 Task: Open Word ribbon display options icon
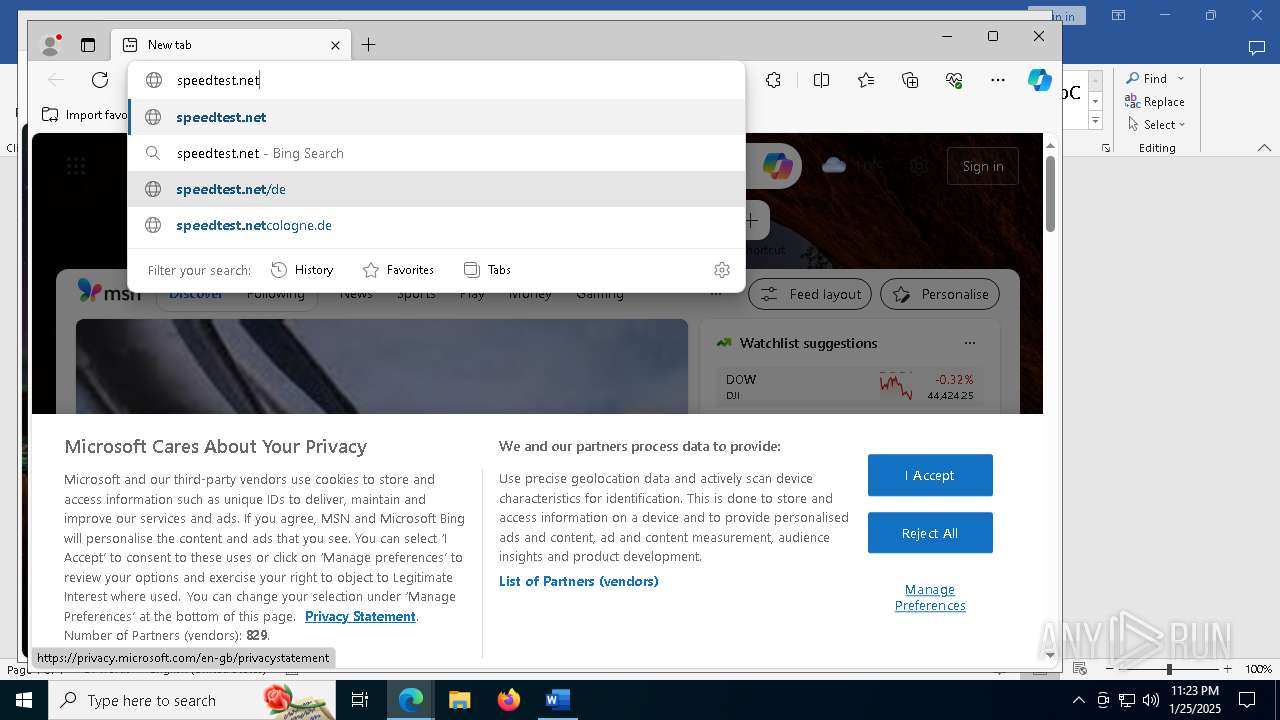tap(1119, 15)
